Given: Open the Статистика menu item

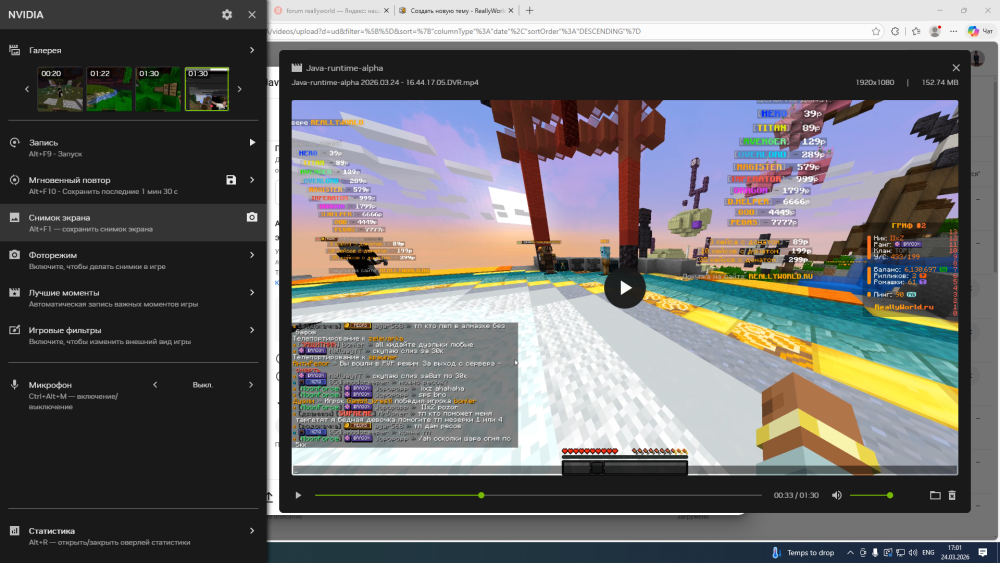Looking at the screenshot, I should (252, 531).
